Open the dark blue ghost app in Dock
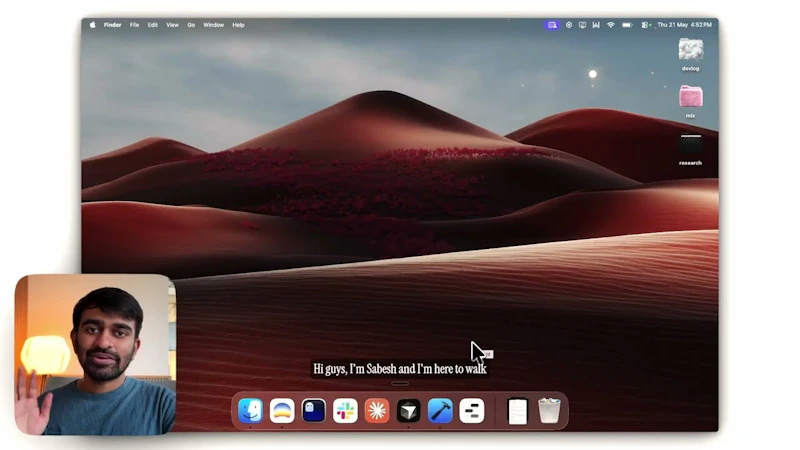 [x=314, y=411]
